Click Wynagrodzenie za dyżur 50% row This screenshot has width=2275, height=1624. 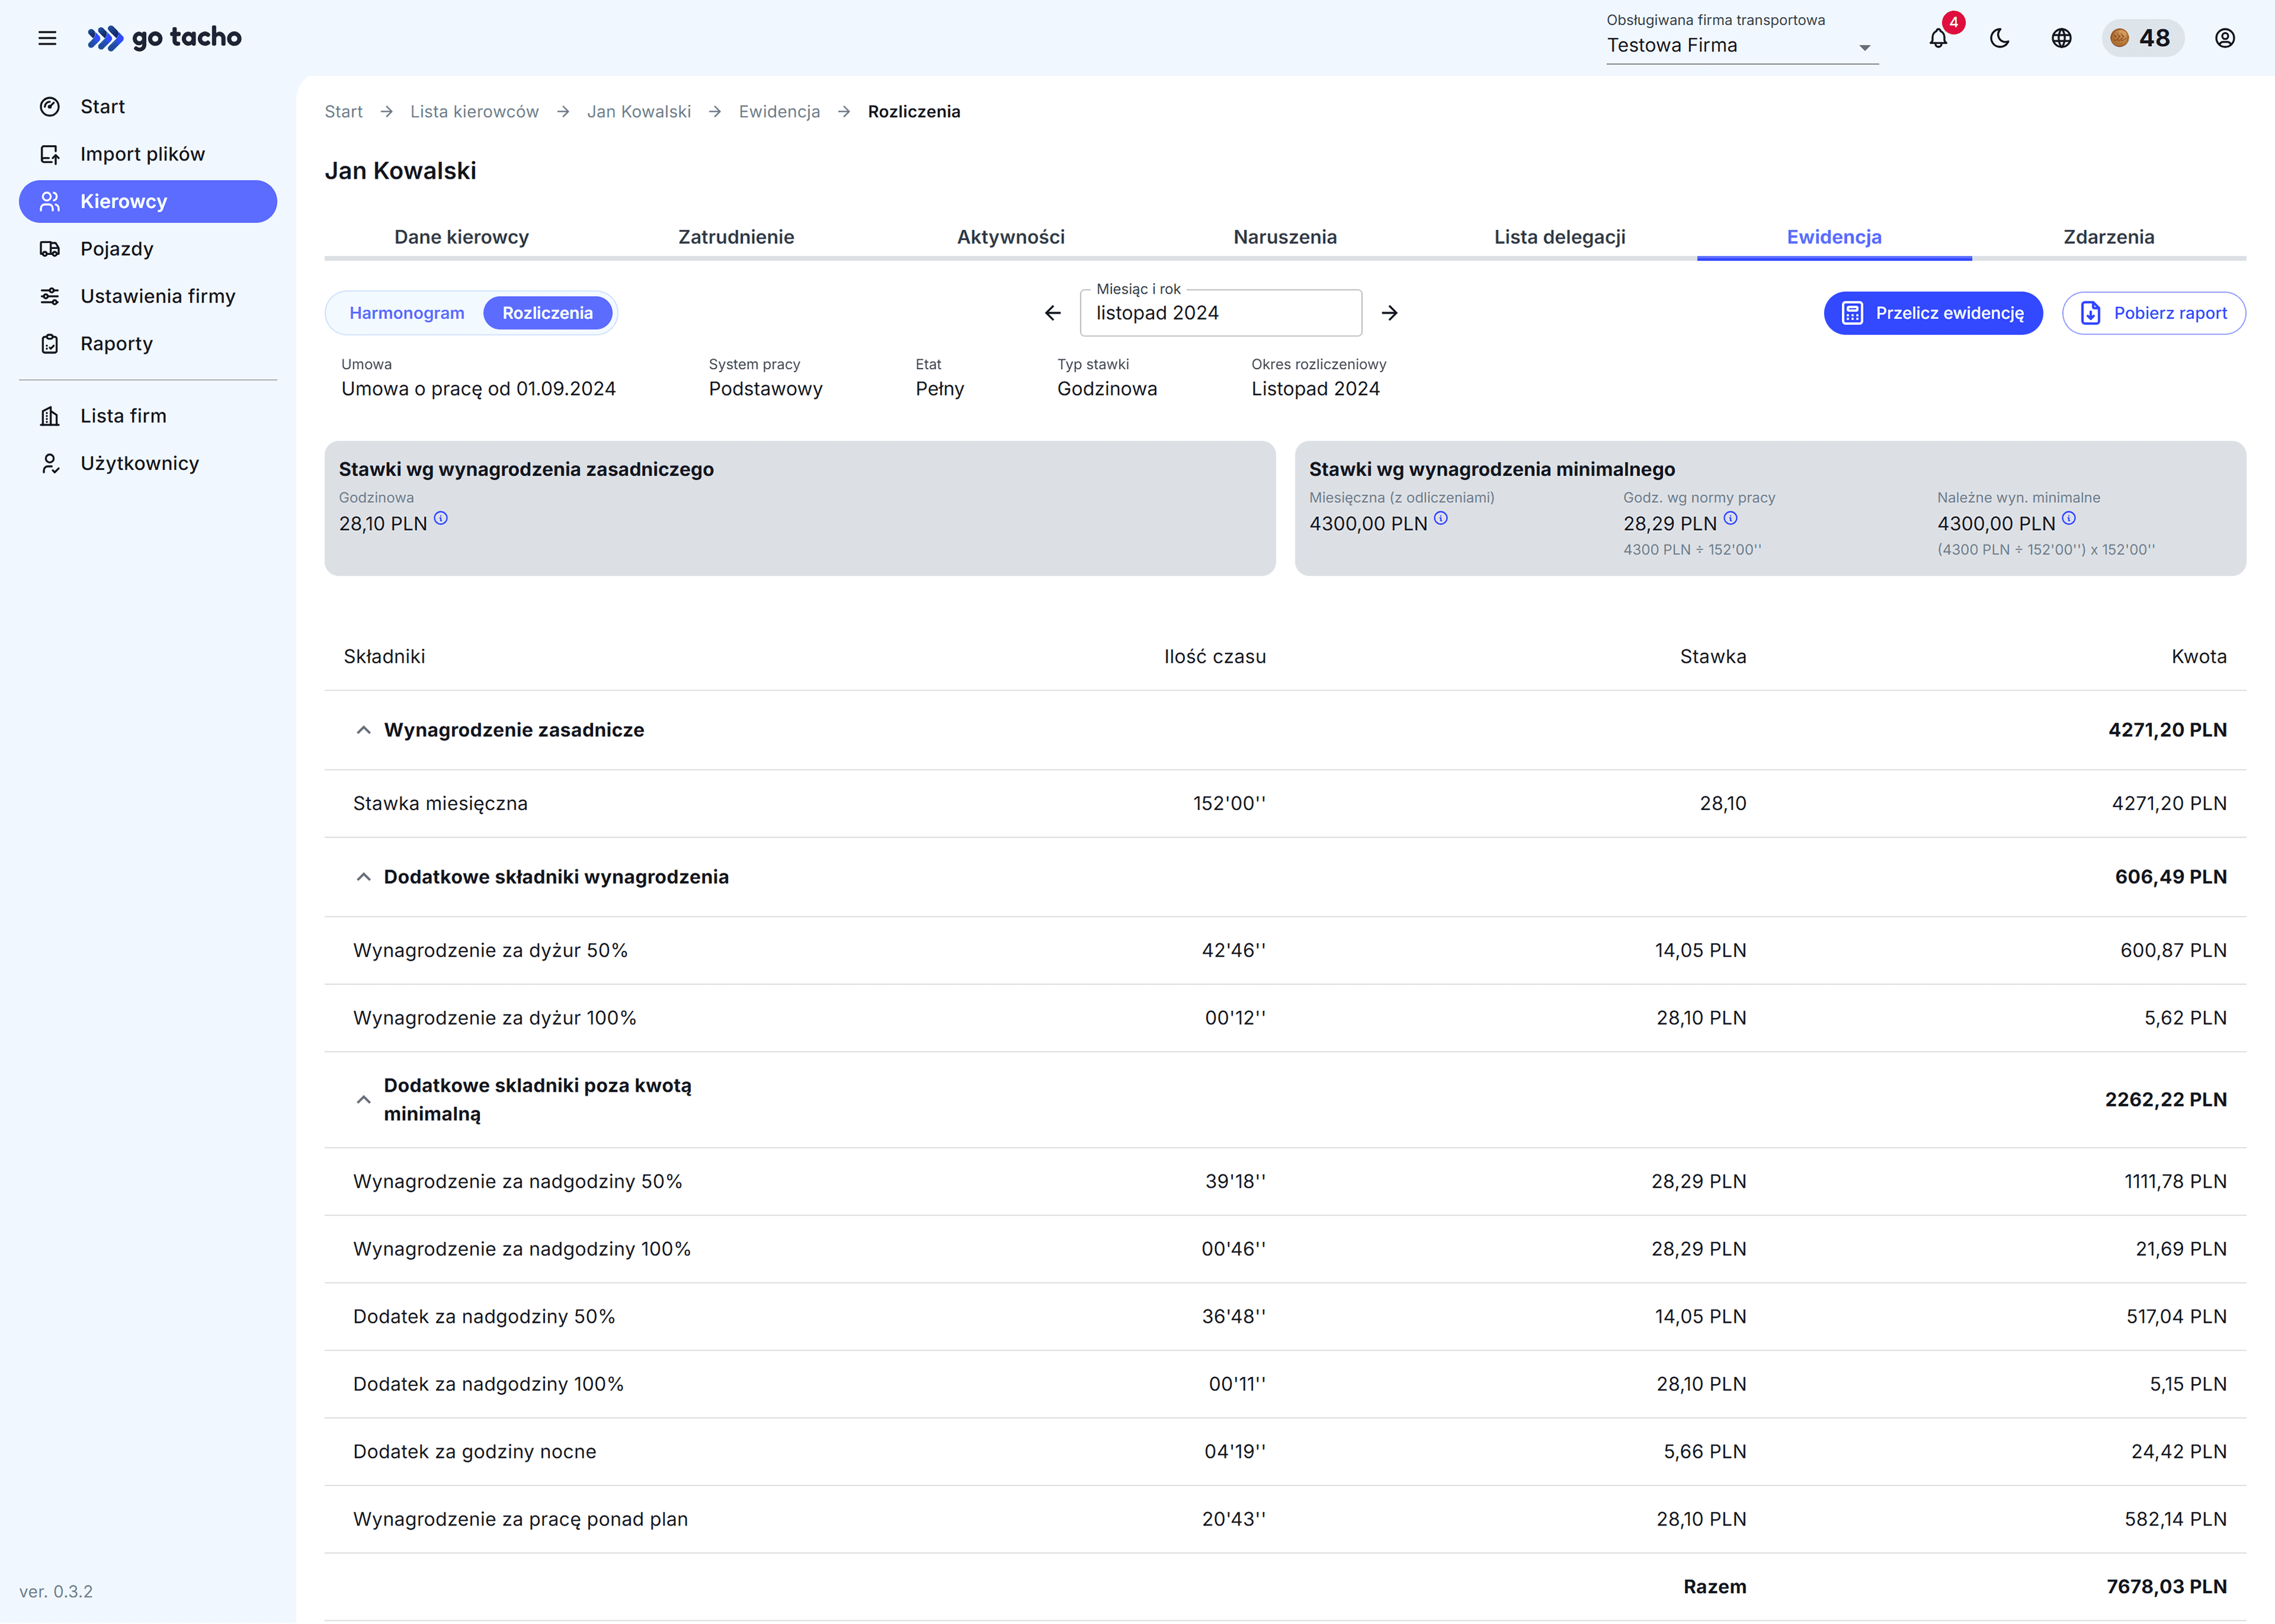(x=1285, y=951)
